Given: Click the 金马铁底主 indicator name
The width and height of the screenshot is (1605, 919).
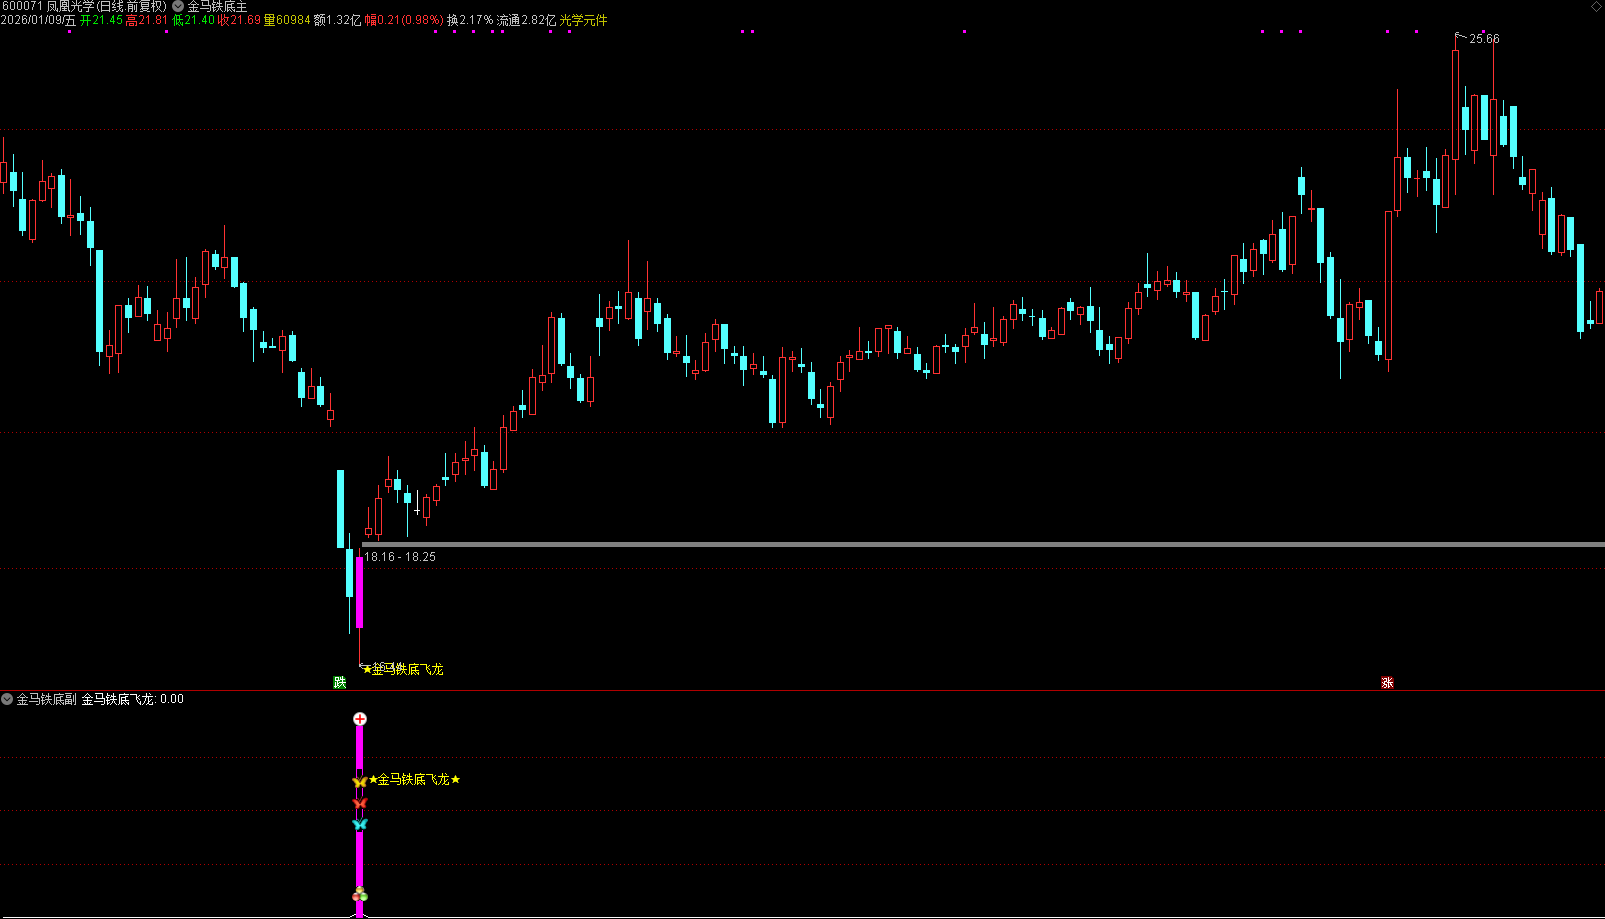Looking at the screenshot, I should click(217, 6).
